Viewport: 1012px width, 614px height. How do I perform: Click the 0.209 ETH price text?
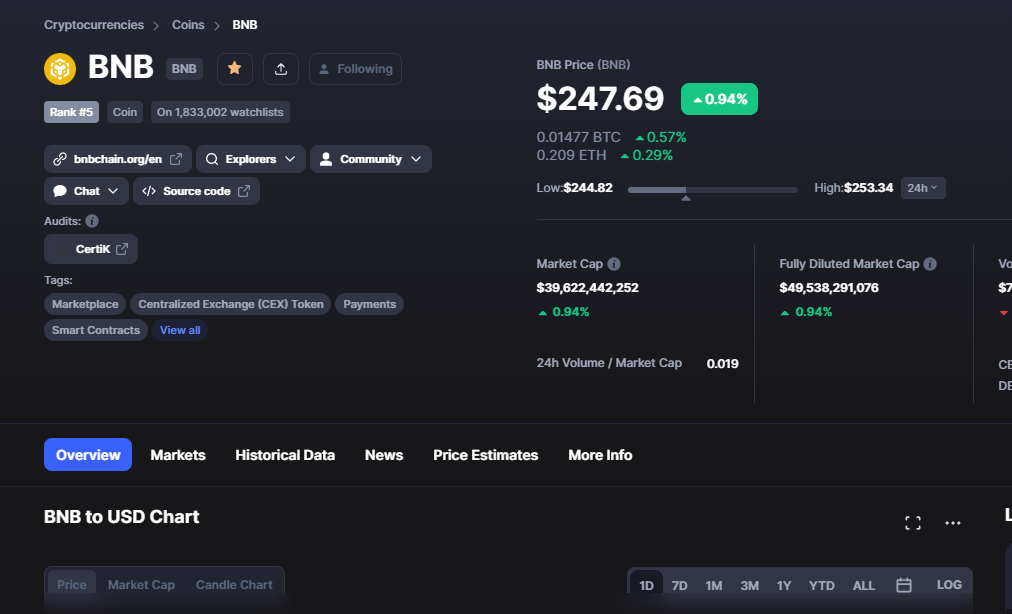(x=571, y=155)
